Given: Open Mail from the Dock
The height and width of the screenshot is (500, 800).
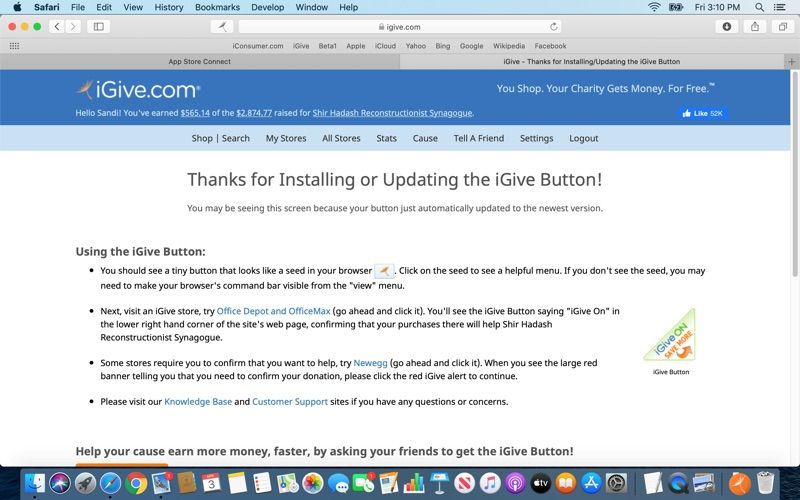Looking at the screenshot, I should (162, 483).
